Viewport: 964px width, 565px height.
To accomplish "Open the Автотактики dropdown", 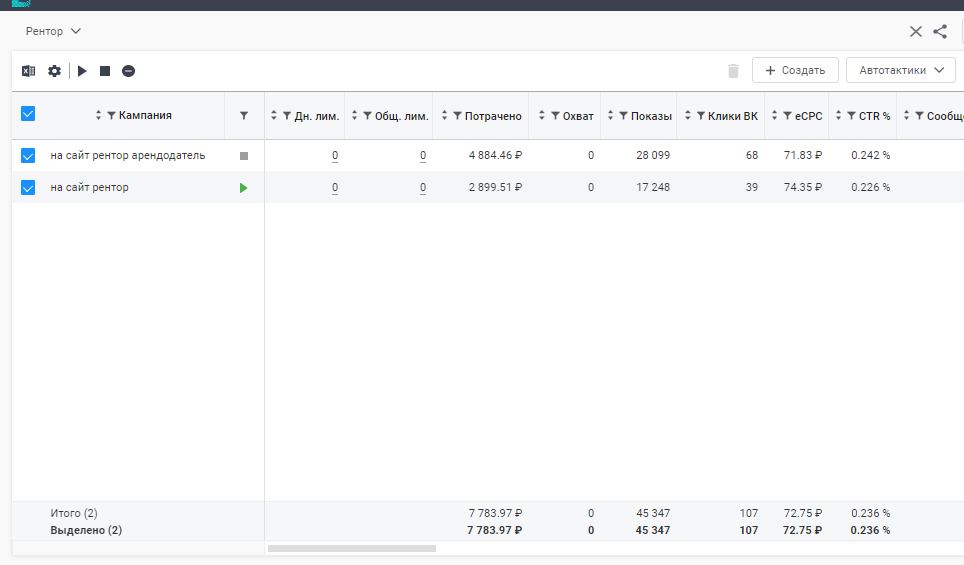I will click(x=901, y=70).
